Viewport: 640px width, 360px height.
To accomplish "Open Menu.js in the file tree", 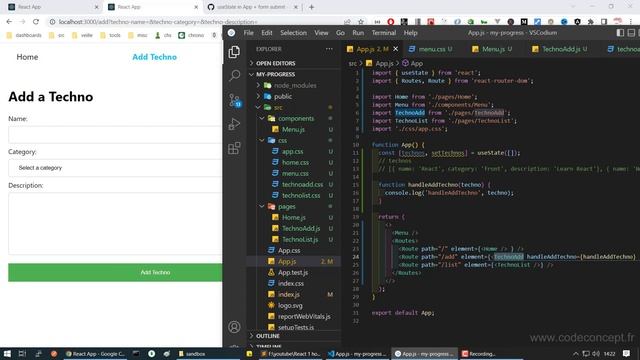I will (x=294, y=129).
